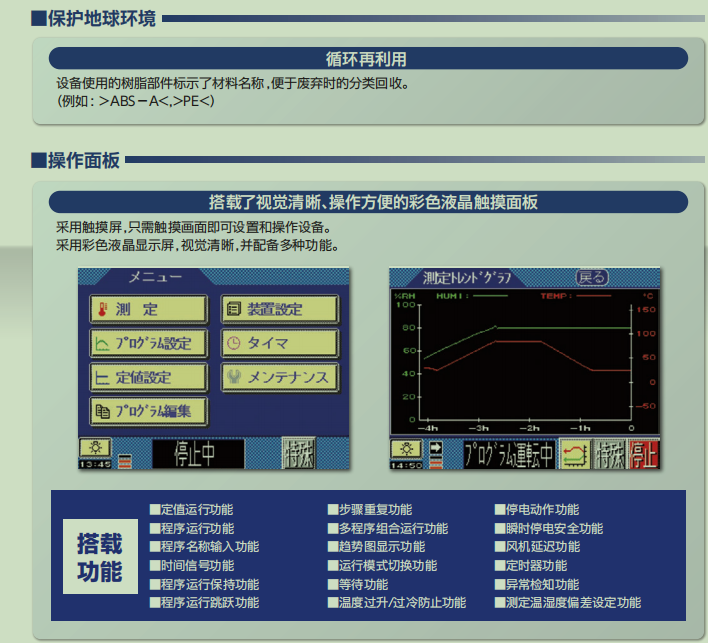The image size is (708, 643).
Task: Tap the 戻る back button
Action: [592, 277]
